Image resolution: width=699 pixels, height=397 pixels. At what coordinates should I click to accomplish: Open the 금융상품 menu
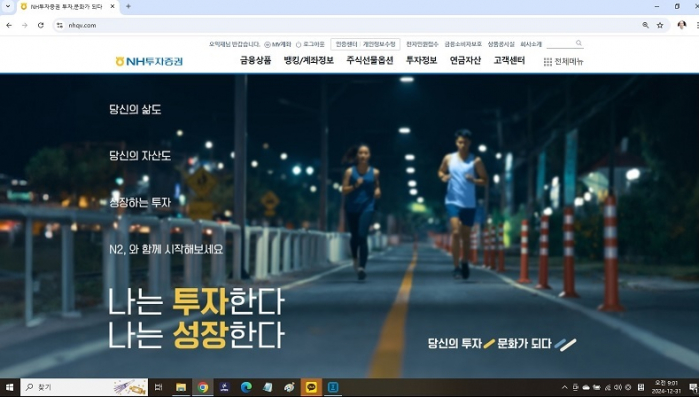[x=255, y=61]
